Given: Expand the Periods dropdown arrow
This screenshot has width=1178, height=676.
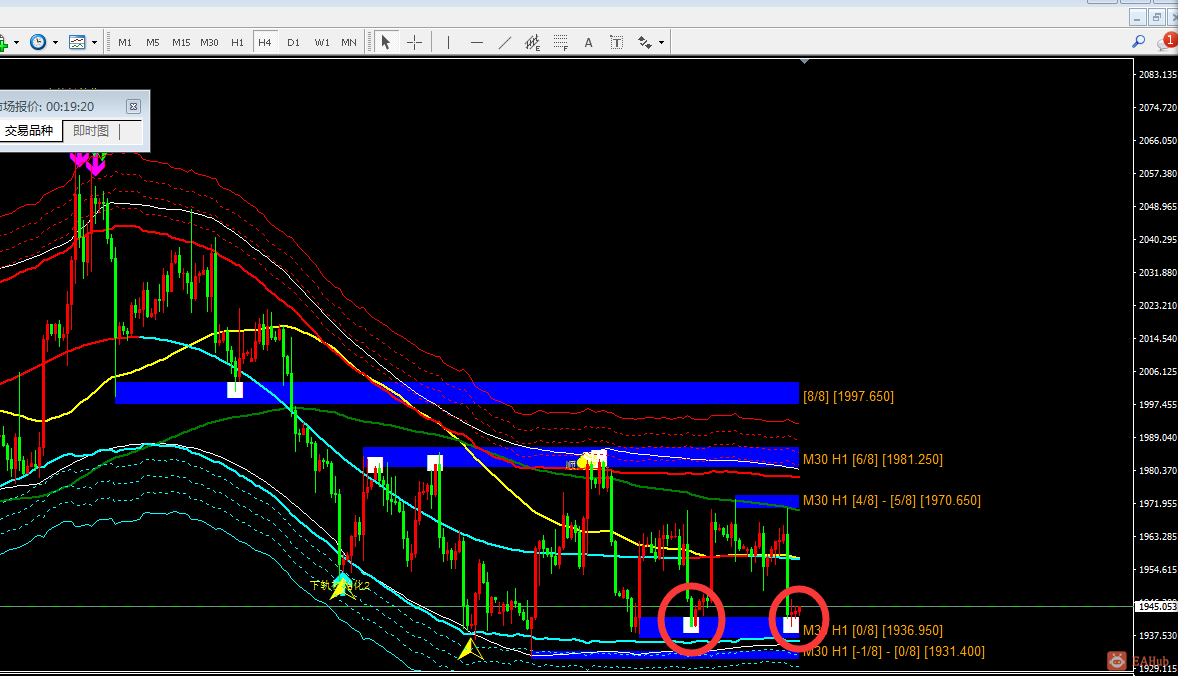Looking at the screenshot, I should click(x=56, y=43).
